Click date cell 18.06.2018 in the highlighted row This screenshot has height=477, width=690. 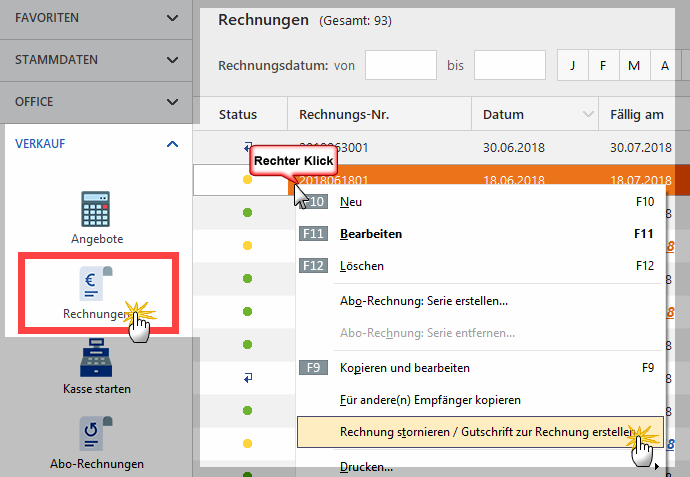514,180
